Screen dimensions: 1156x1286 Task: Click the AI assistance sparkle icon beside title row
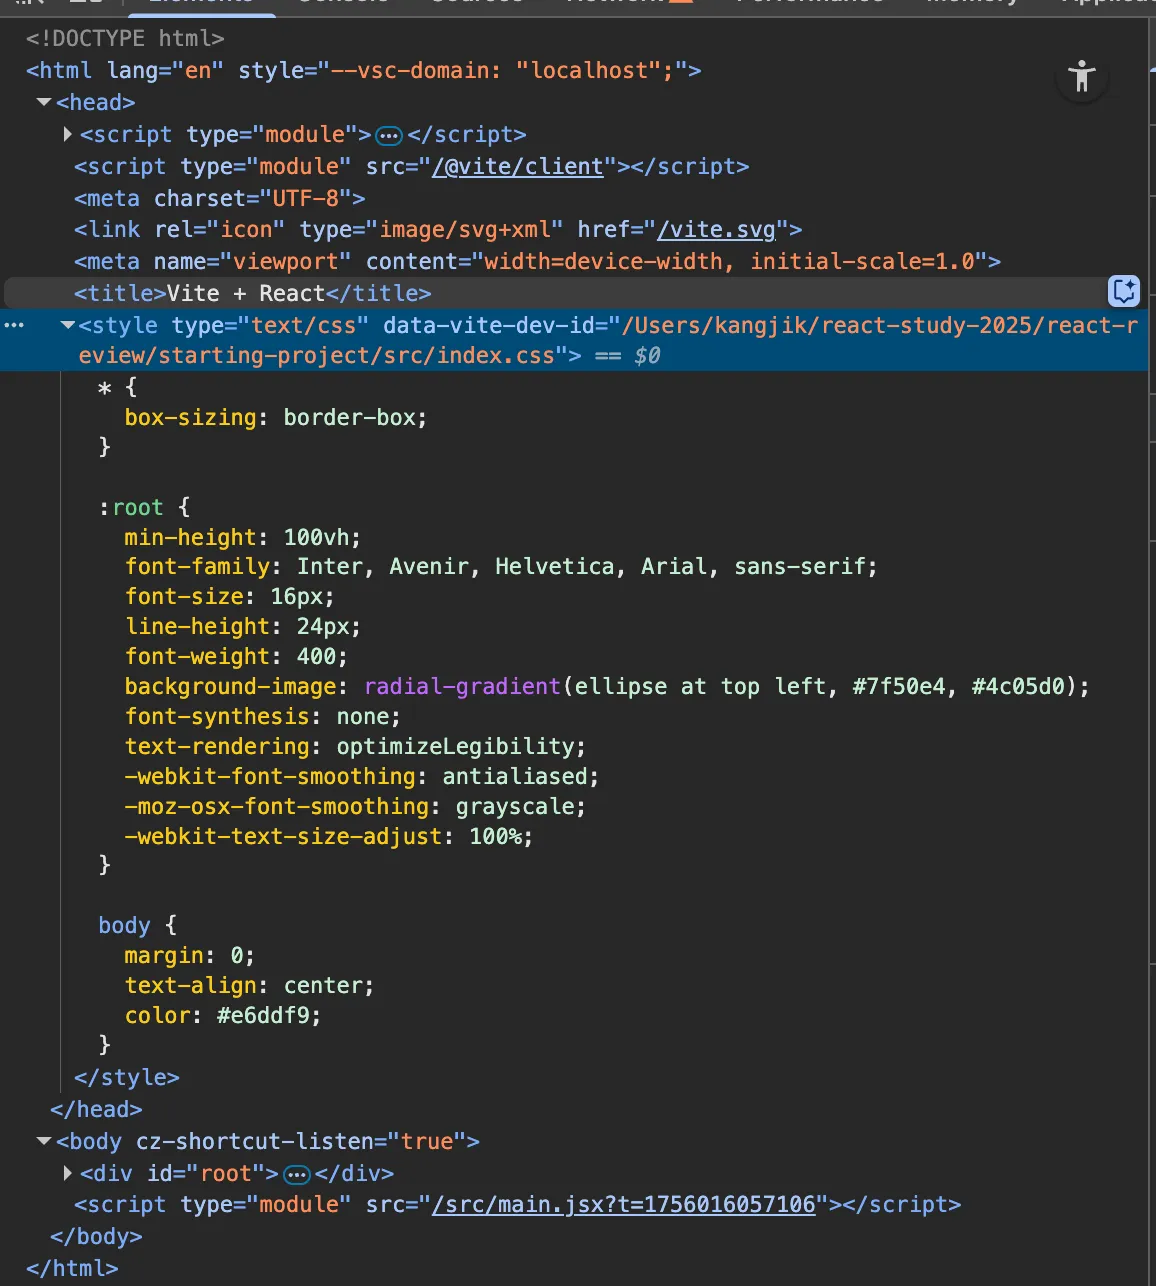1124,291
